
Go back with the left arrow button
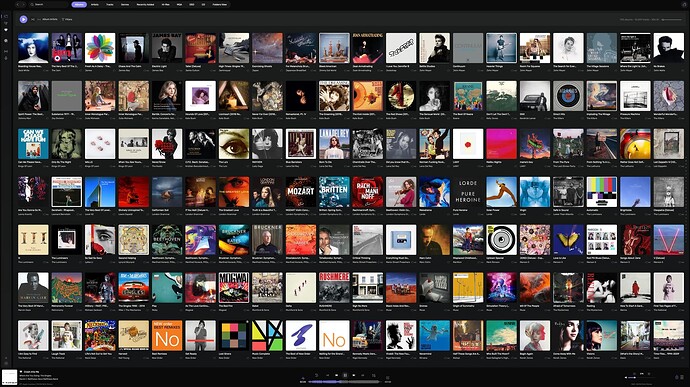18,4
